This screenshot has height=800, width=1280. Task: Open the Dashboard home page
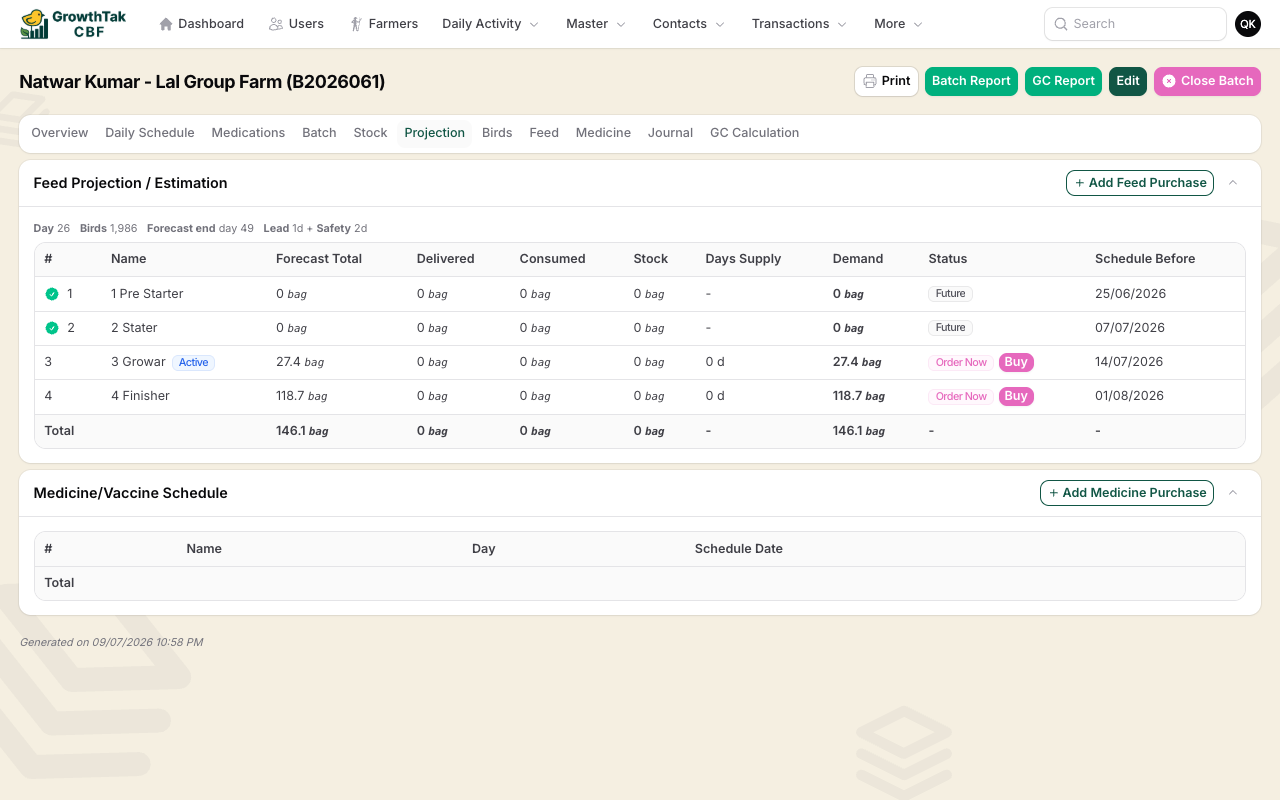coord(201,24)
